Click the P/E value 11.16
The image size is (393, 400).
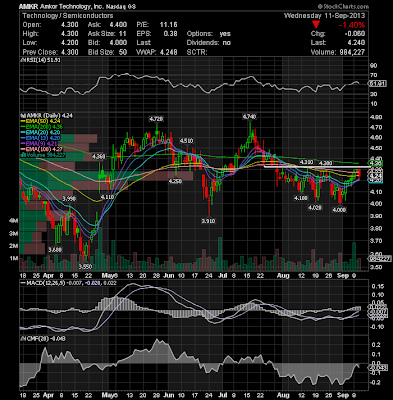pos(169,25)
